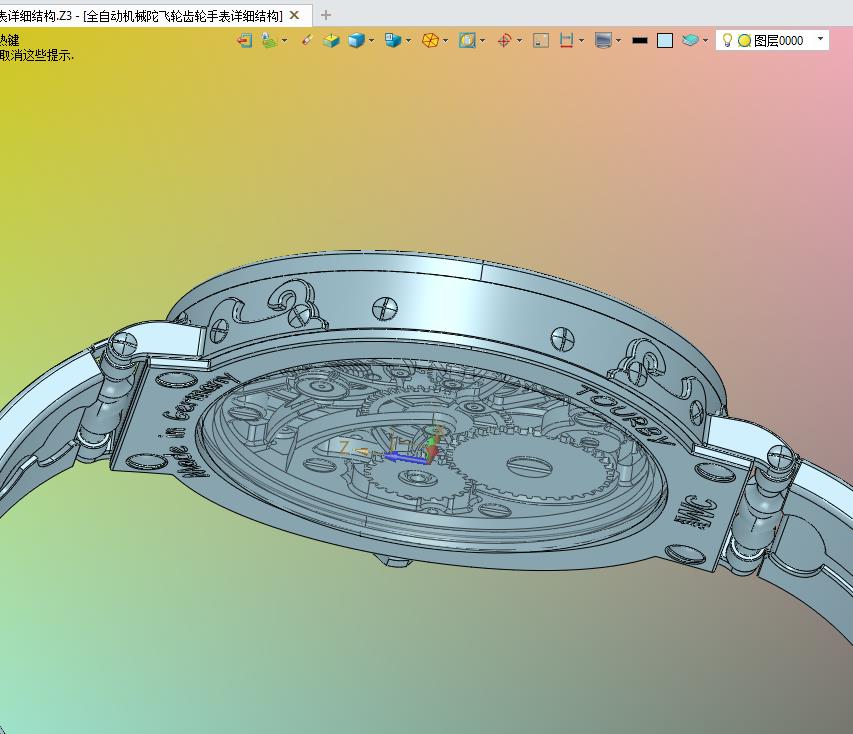Click the blue cube with sheet icon
Viewport: 853px width, 734px height.
pos(393,40)
